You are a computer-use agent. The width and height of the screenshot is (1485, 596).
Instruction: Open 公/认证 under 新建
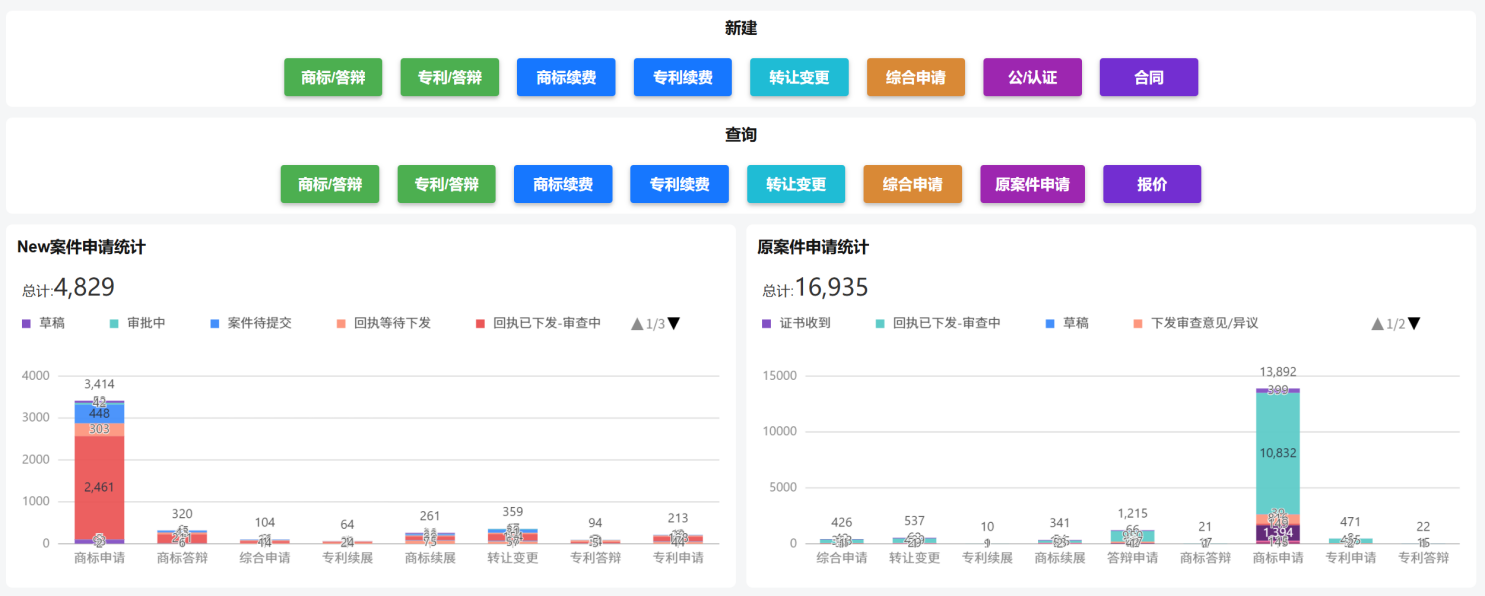(x=1032, y=77)
